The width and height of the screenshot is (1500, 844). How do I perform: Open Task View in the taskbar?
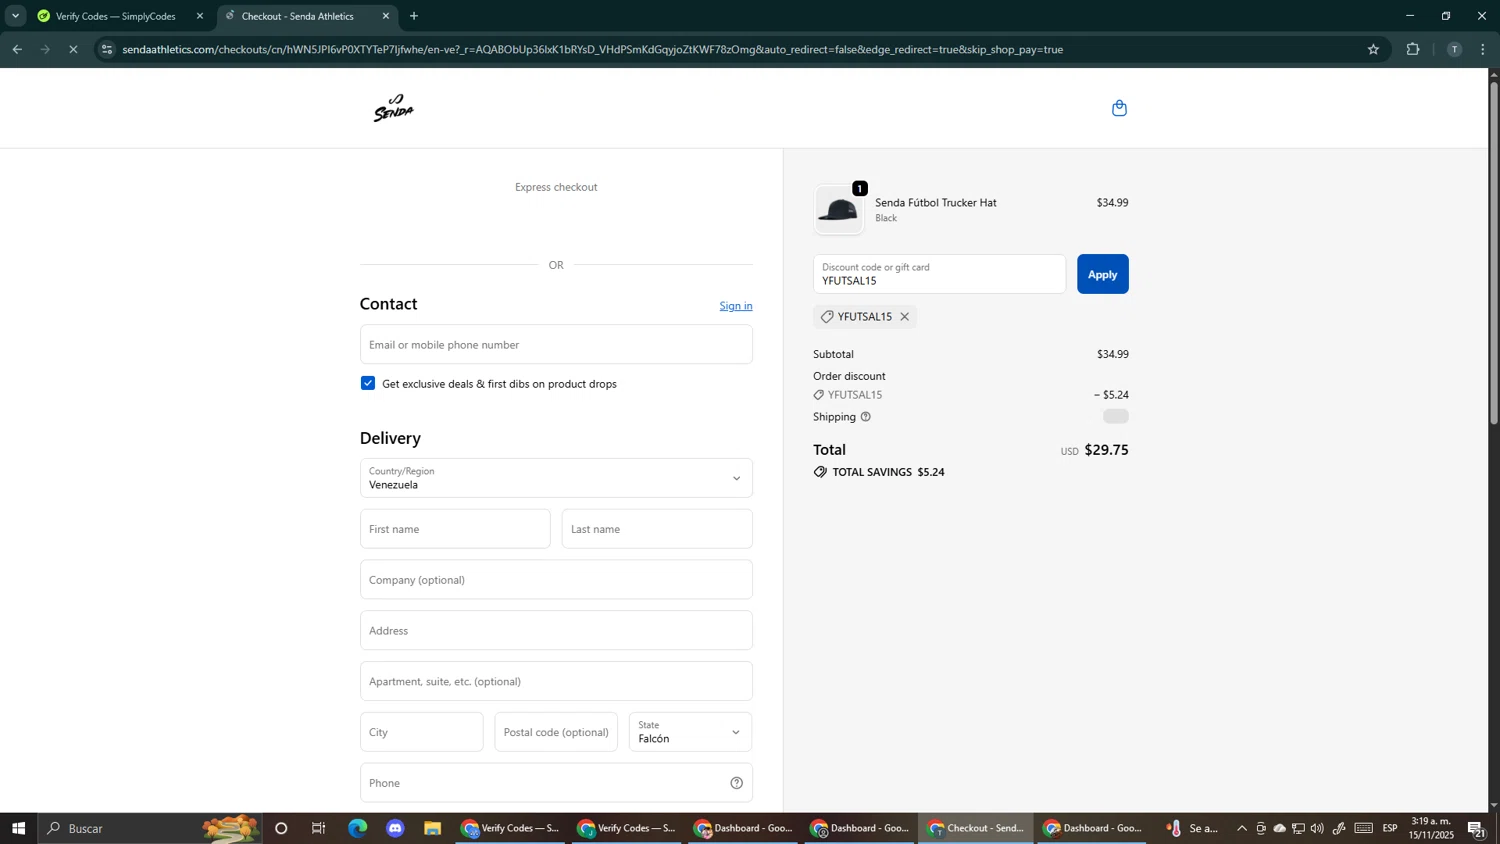click(x=319, y=828)
